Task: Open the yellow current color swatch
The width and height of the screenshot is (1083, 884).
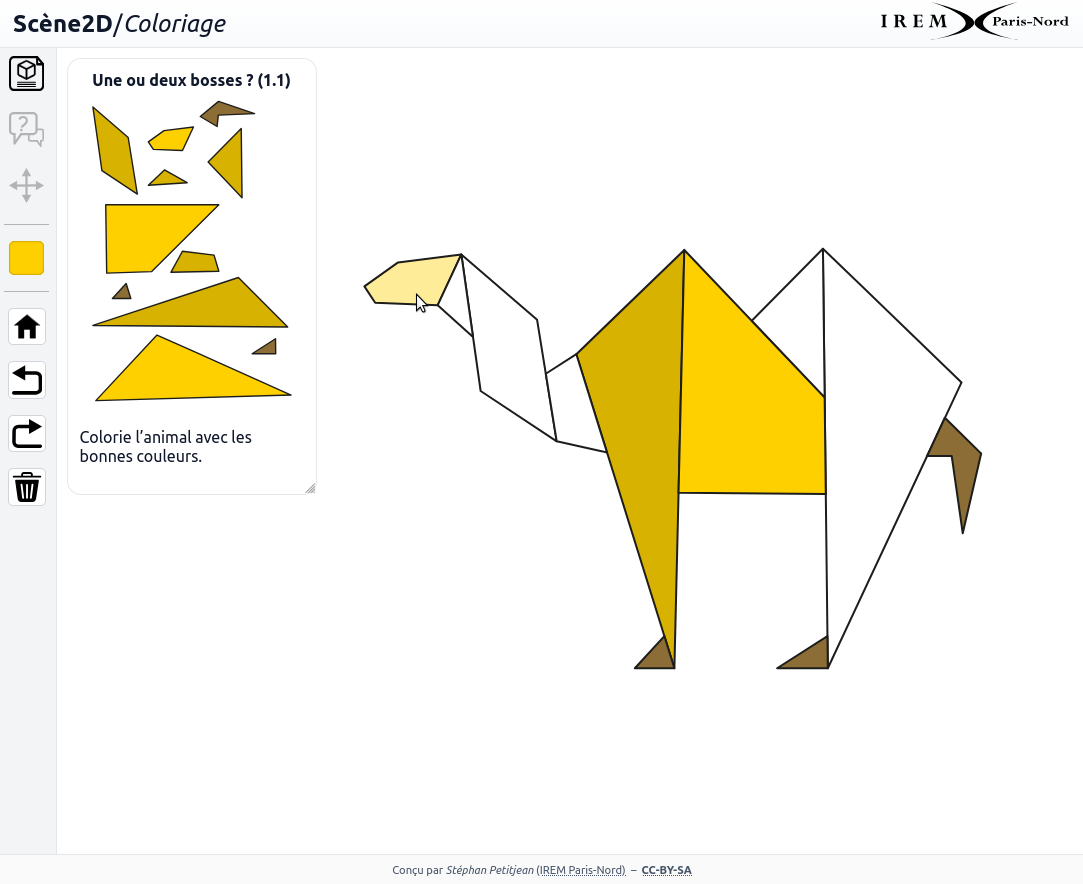Action: pyautogui.click(x=26, y=258)
